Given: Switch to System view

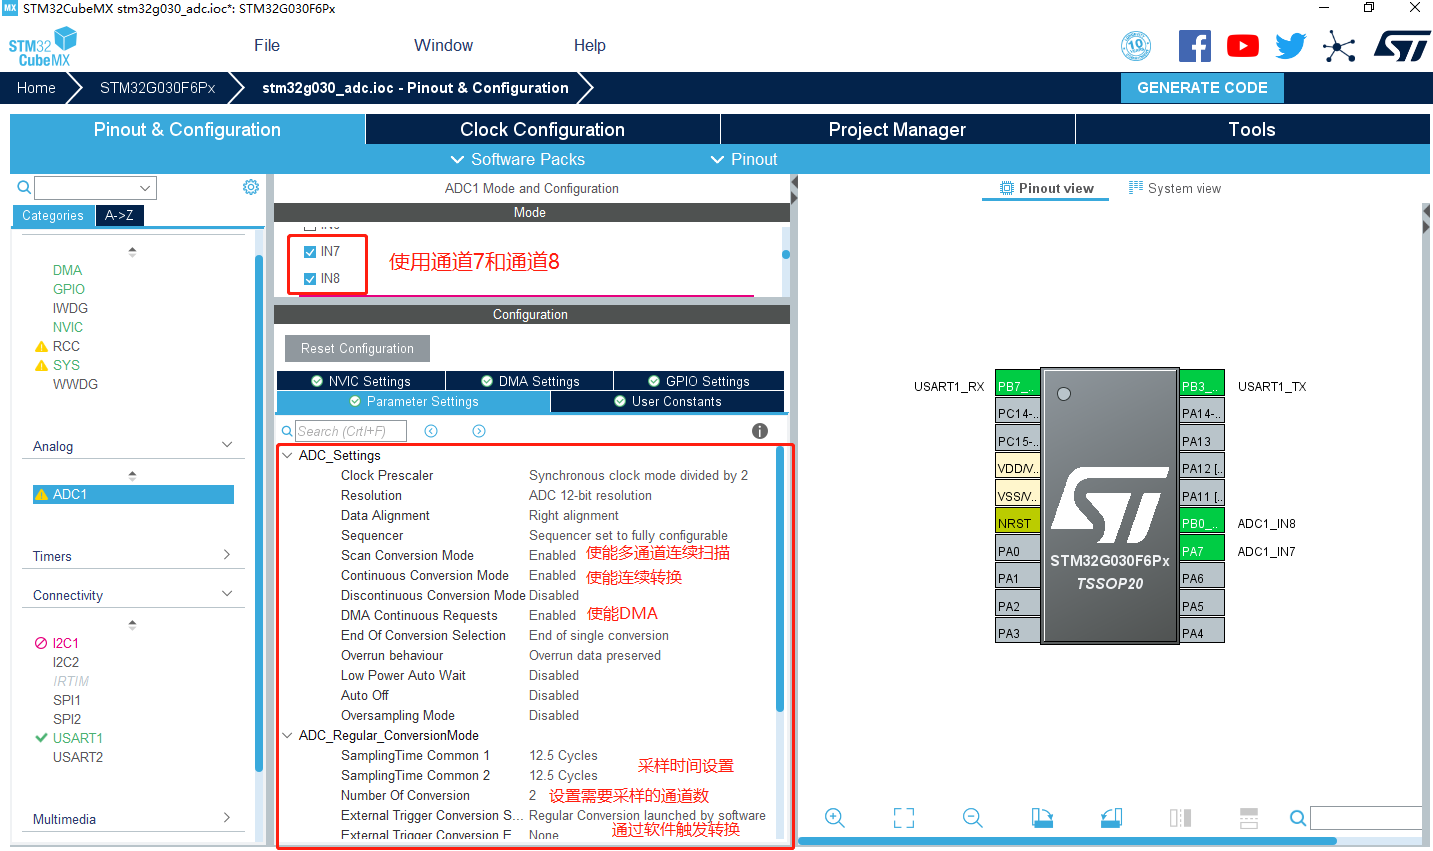Looking at the screenshot, I should click(x=1175, y=188).
